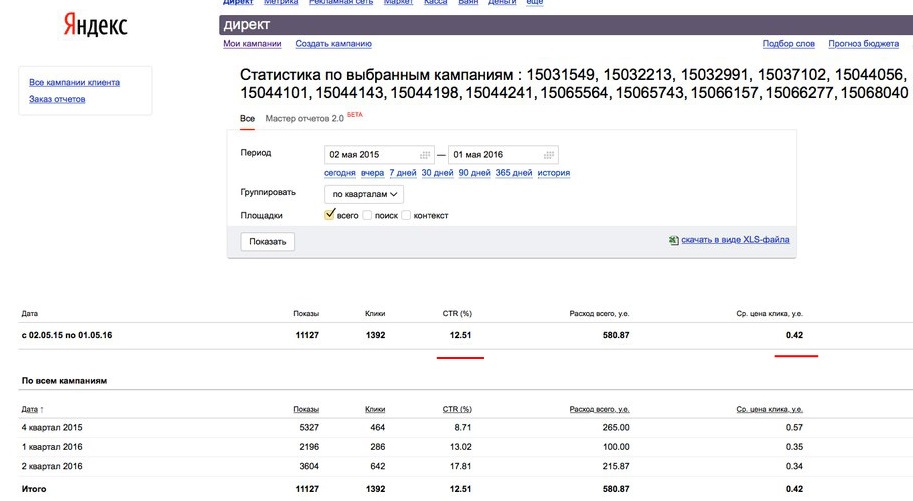Select the 'сегодня' period shortcut
This screenshot has height=501, width=913.
click(x=339, y=173)
